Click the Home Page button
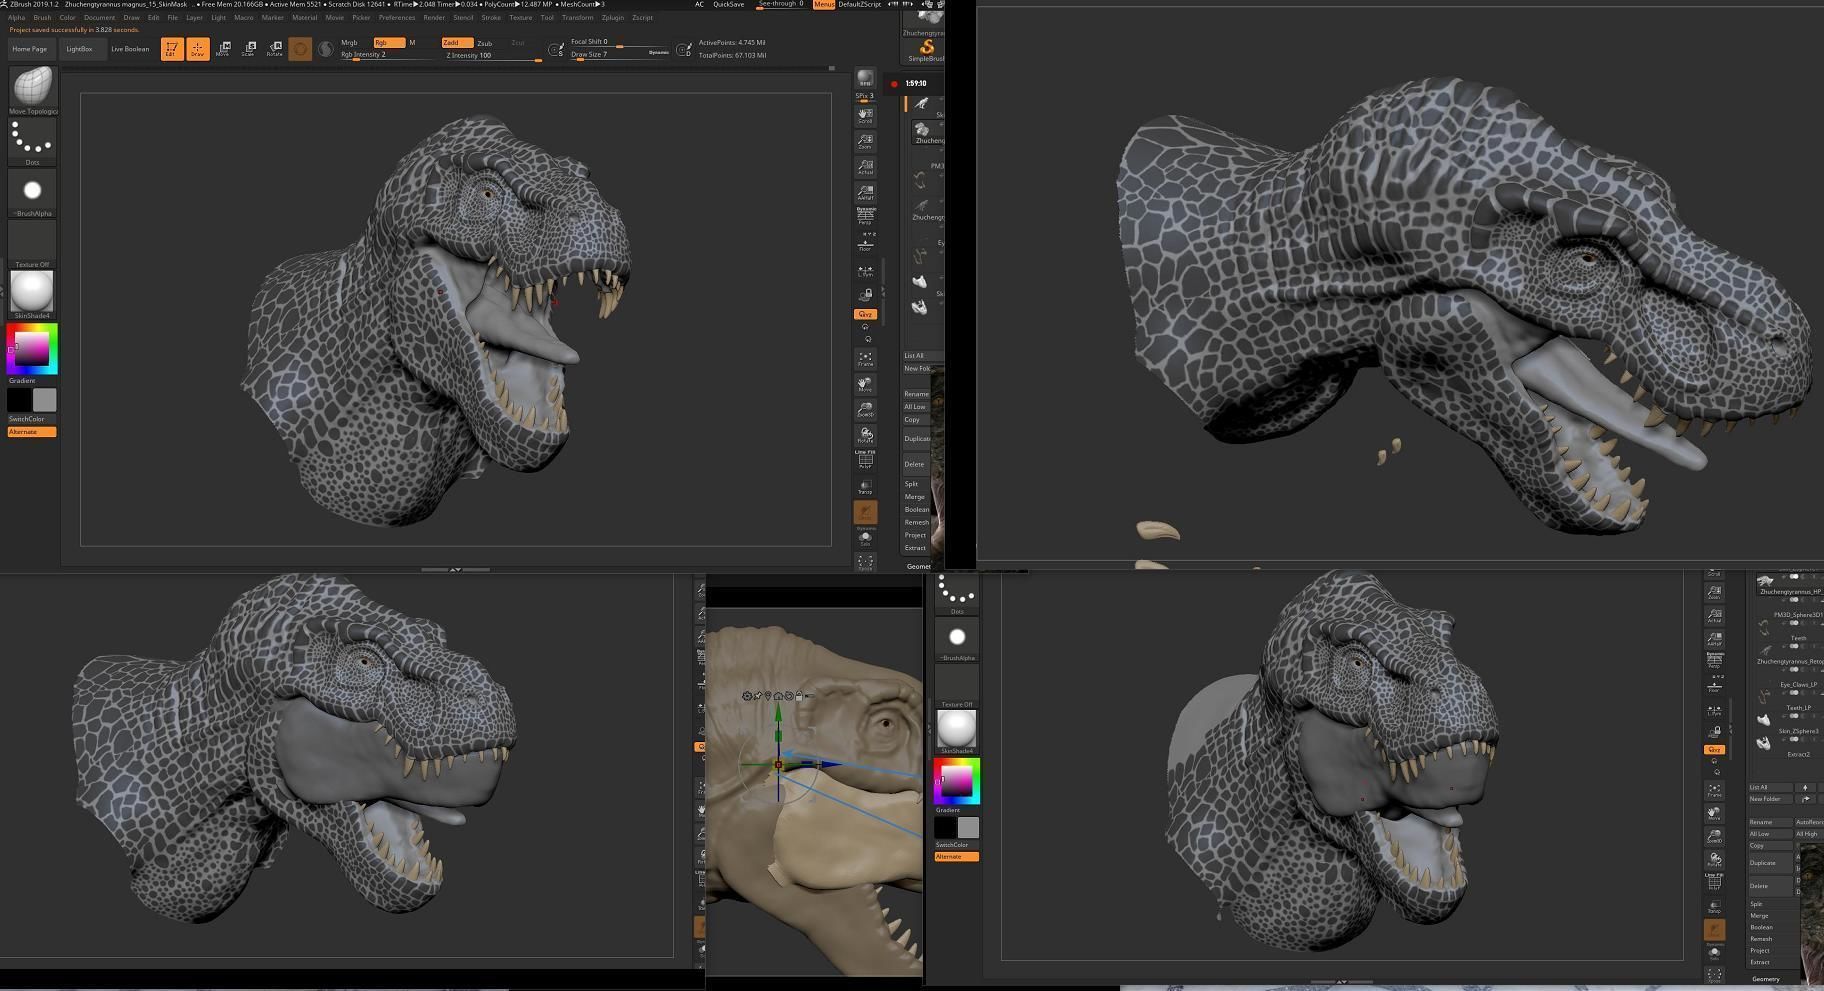 click(x=29, y=49)
